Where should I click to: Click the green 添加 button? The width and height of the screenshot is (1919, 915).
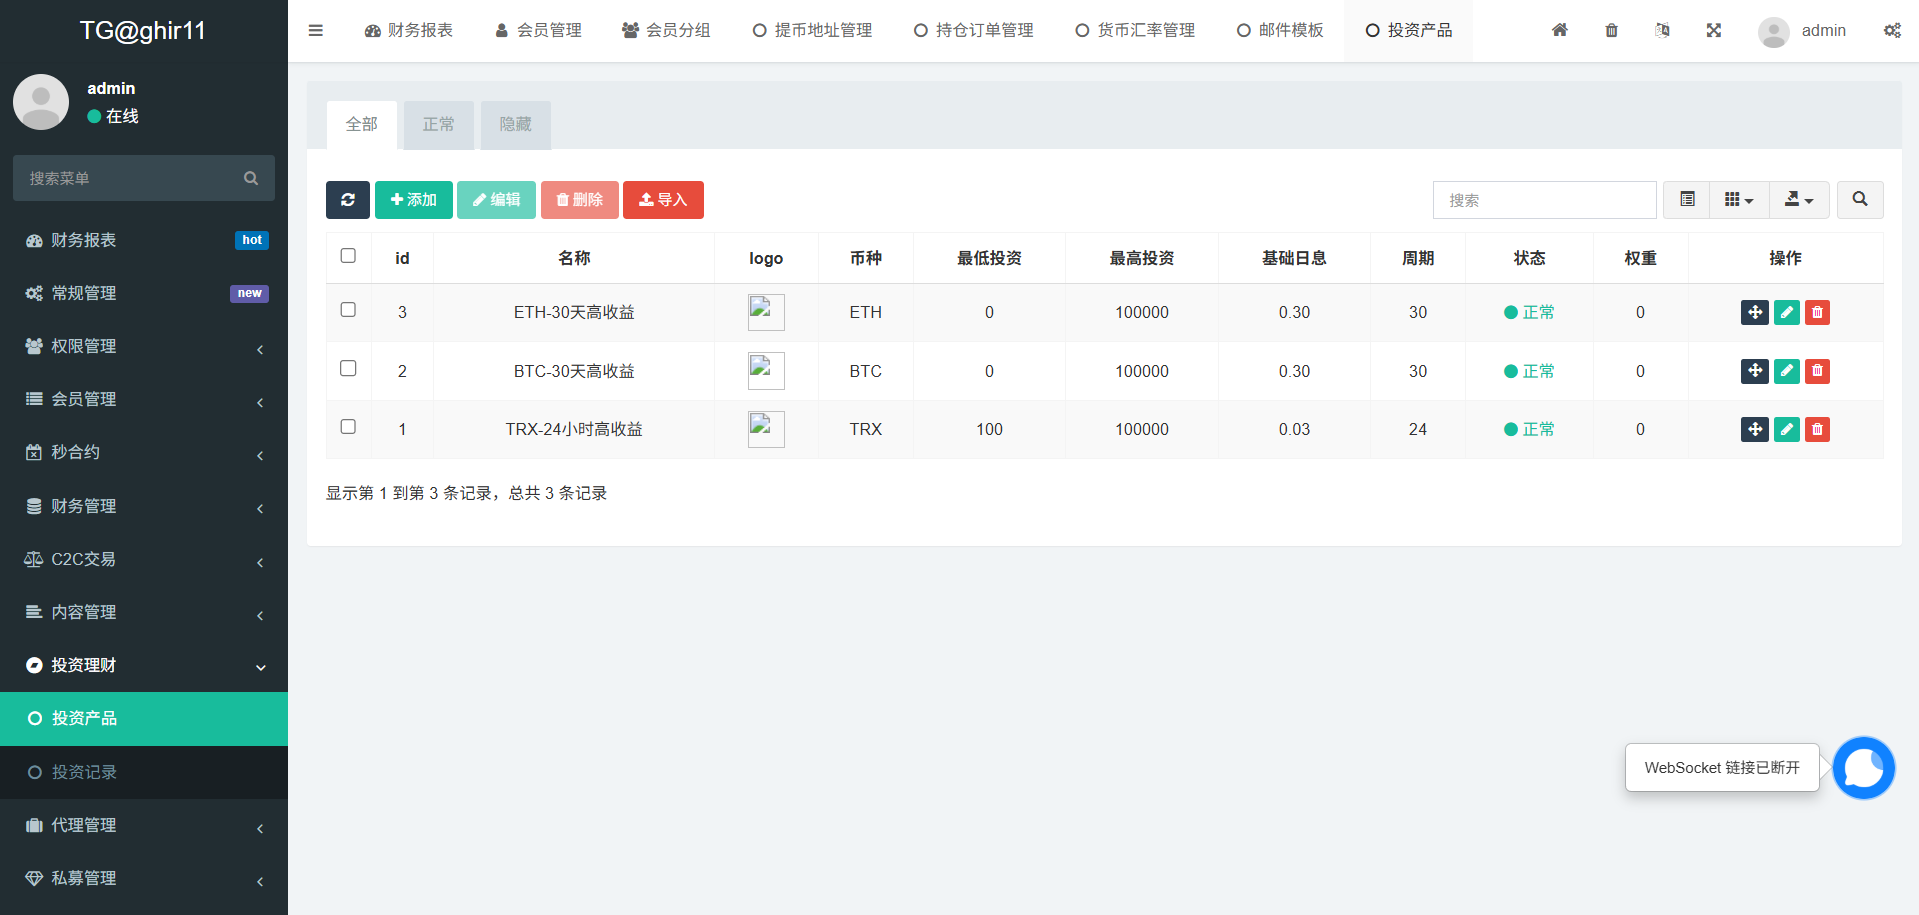pyautogui.click(x=413, y=200)
